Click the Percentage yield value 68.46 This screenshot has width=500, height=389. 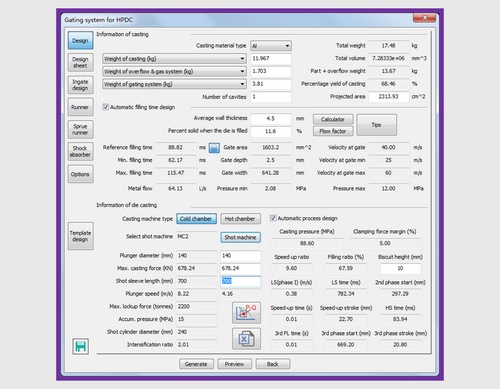pyautogui.click(x=389, y=84)
